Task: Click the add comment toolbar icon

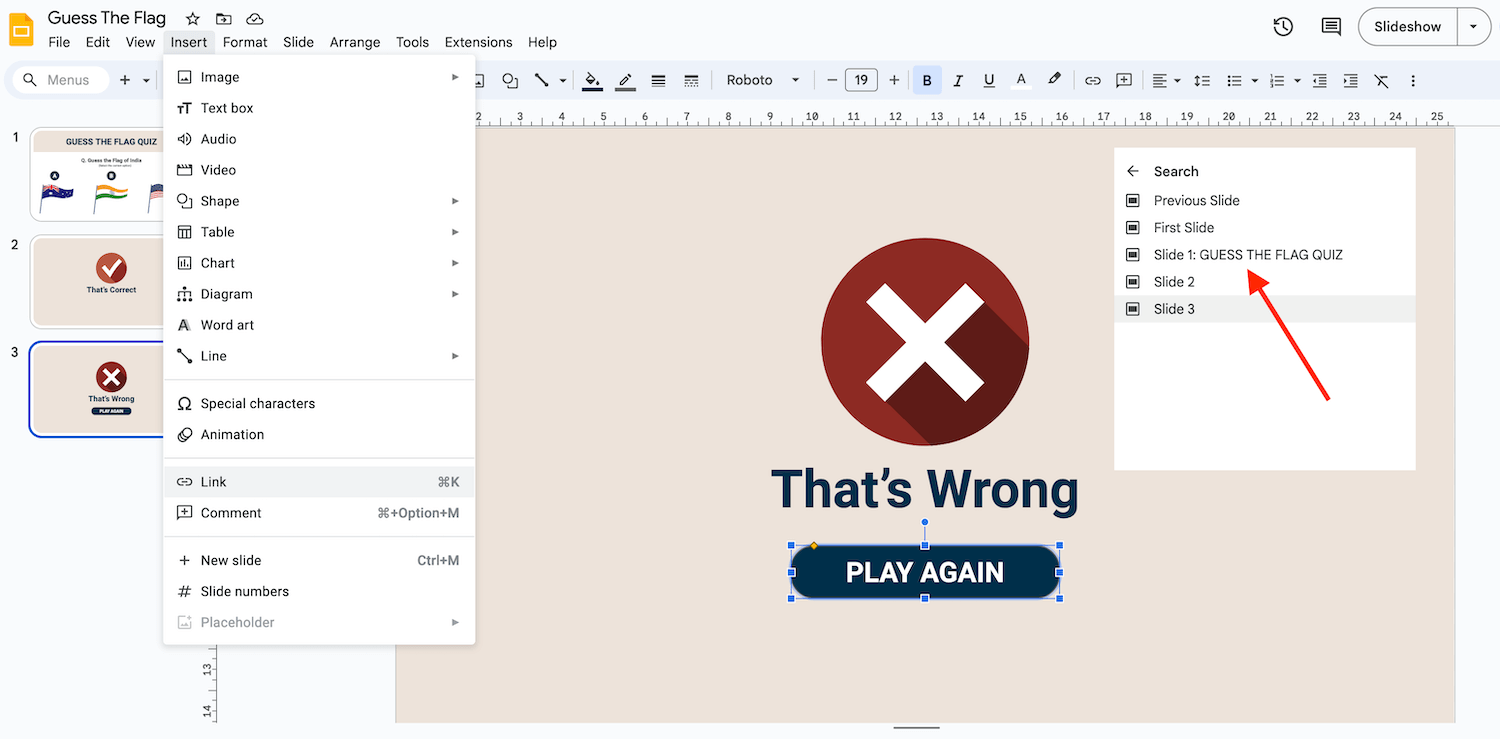Action: point(1124,80)
